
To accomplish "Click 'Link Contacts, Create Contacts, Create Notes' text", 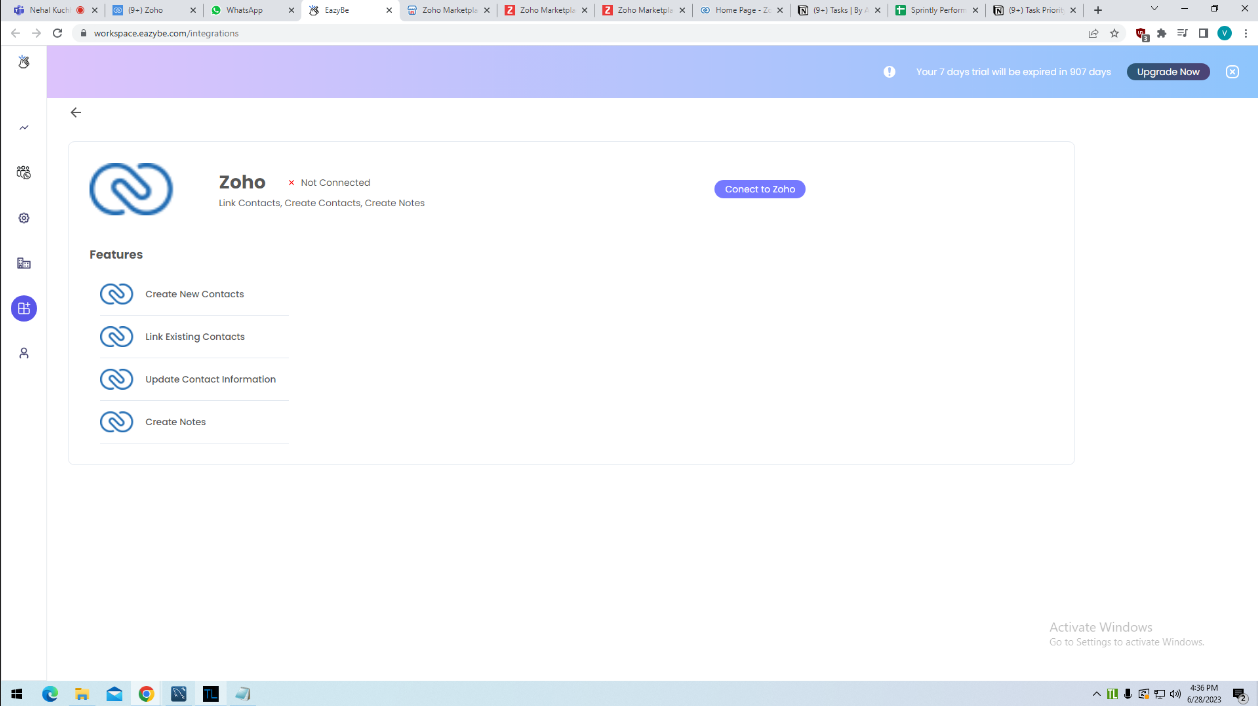I will coord(322,203).
